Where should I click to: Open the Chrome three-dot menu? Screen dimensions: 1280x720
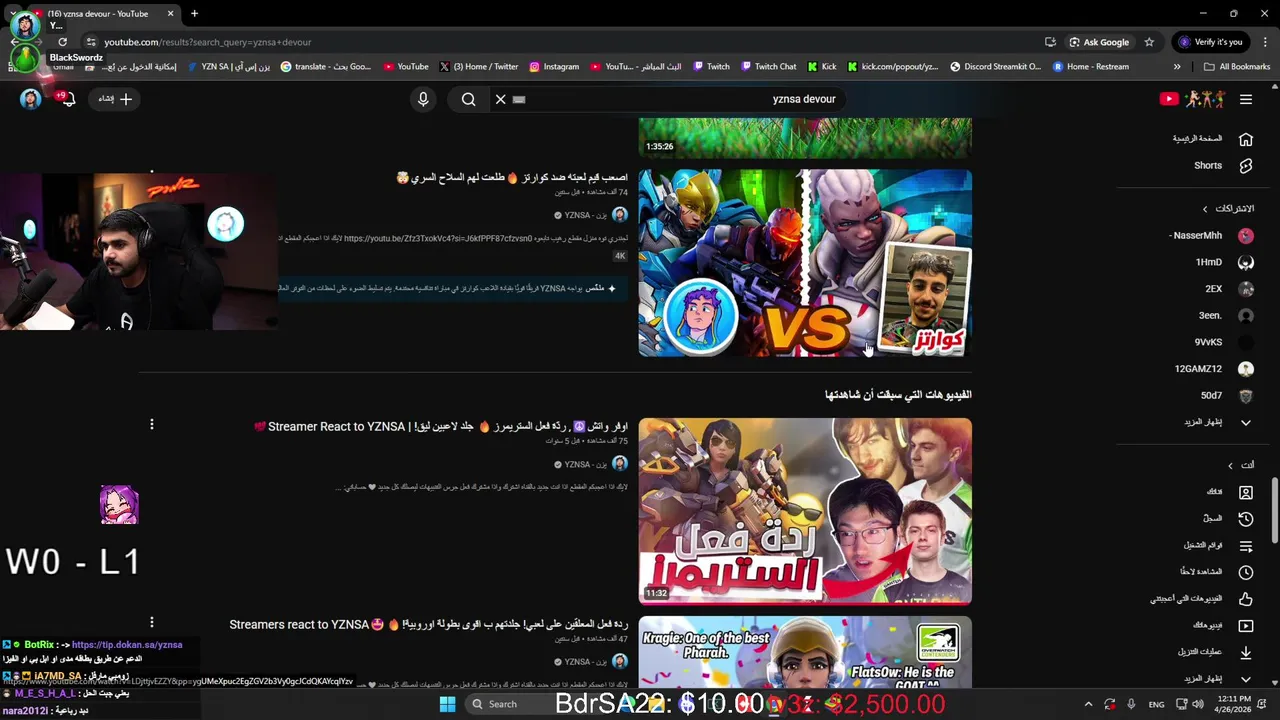pos(1266,42)
